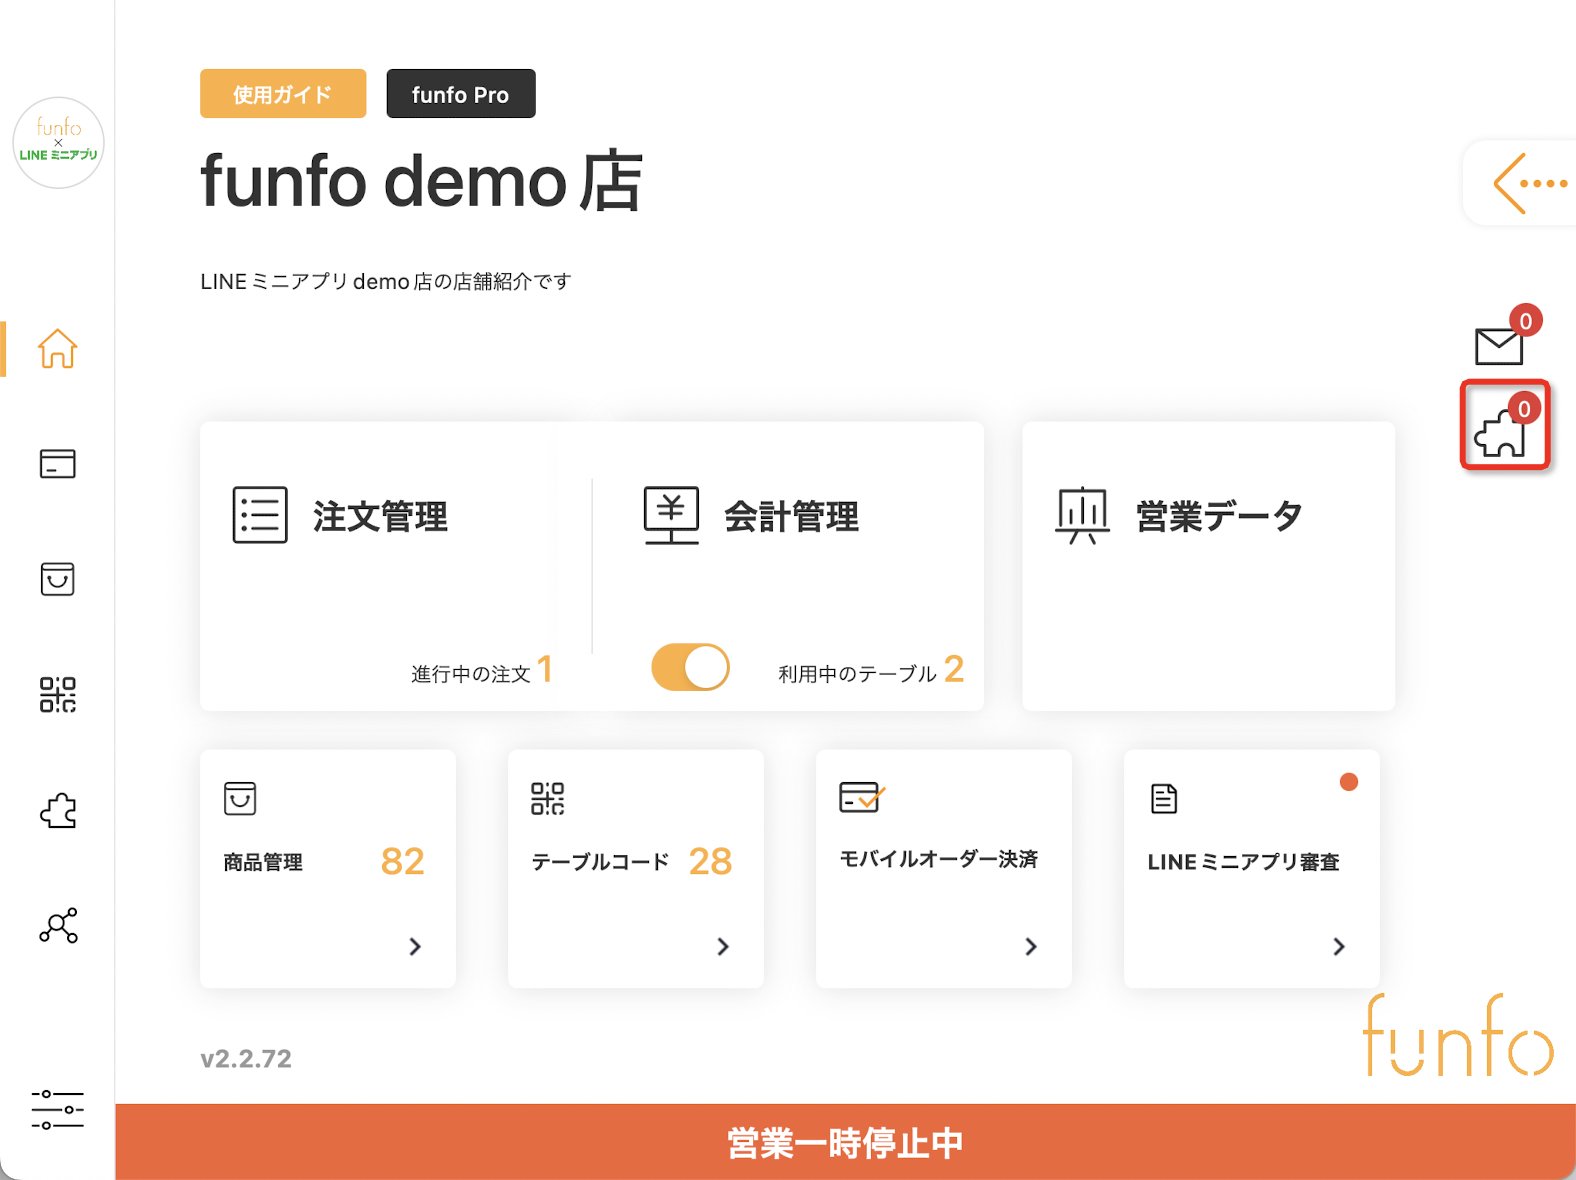The image size is (1576, 1180).
Task: Open the 使用ガイド button
Action: [283, 94]
